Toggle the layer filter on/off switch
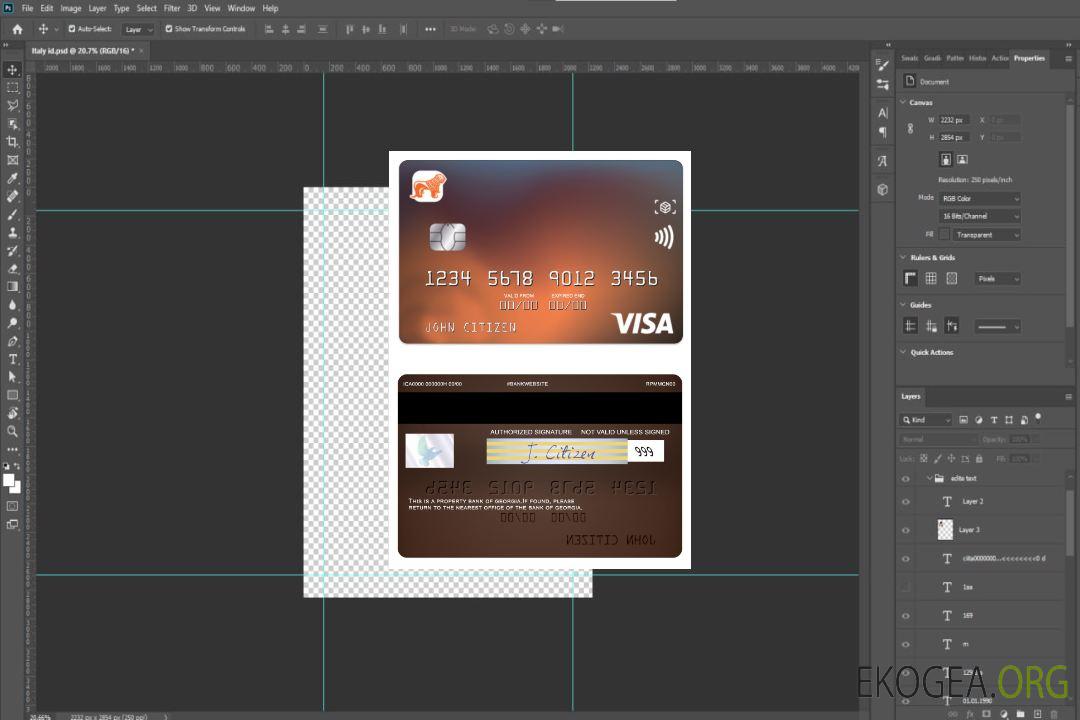1080x720 pixels. (x=1038, y=418)
